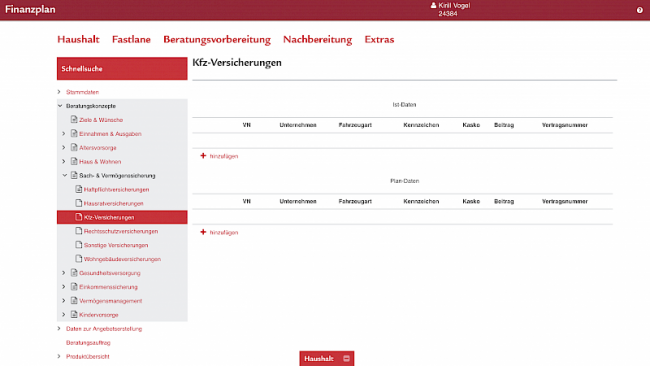Open Rechtsschutzversicherungen
This screenshot has width=650, height=366.
tap(121, 231)
